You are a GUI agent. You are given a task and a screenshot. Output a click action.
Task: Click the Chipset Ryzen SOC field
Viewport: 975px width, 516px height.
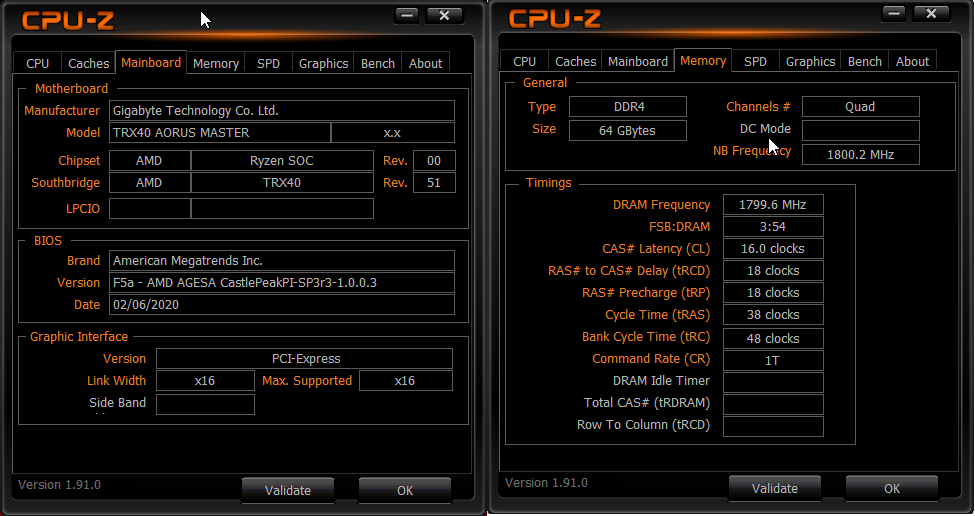coord(282,160)
